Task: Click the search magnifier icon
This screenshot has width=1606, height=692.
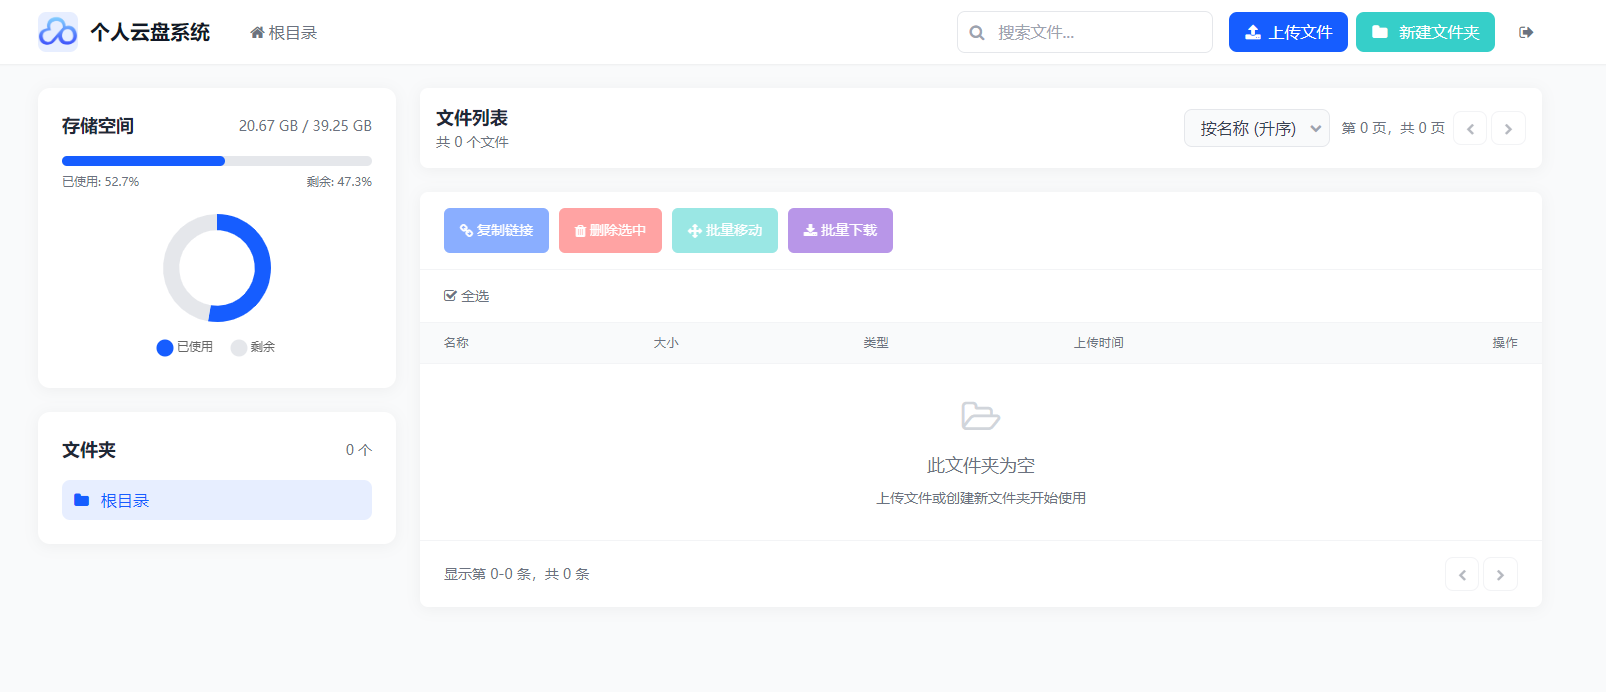Action: point(977,33)
